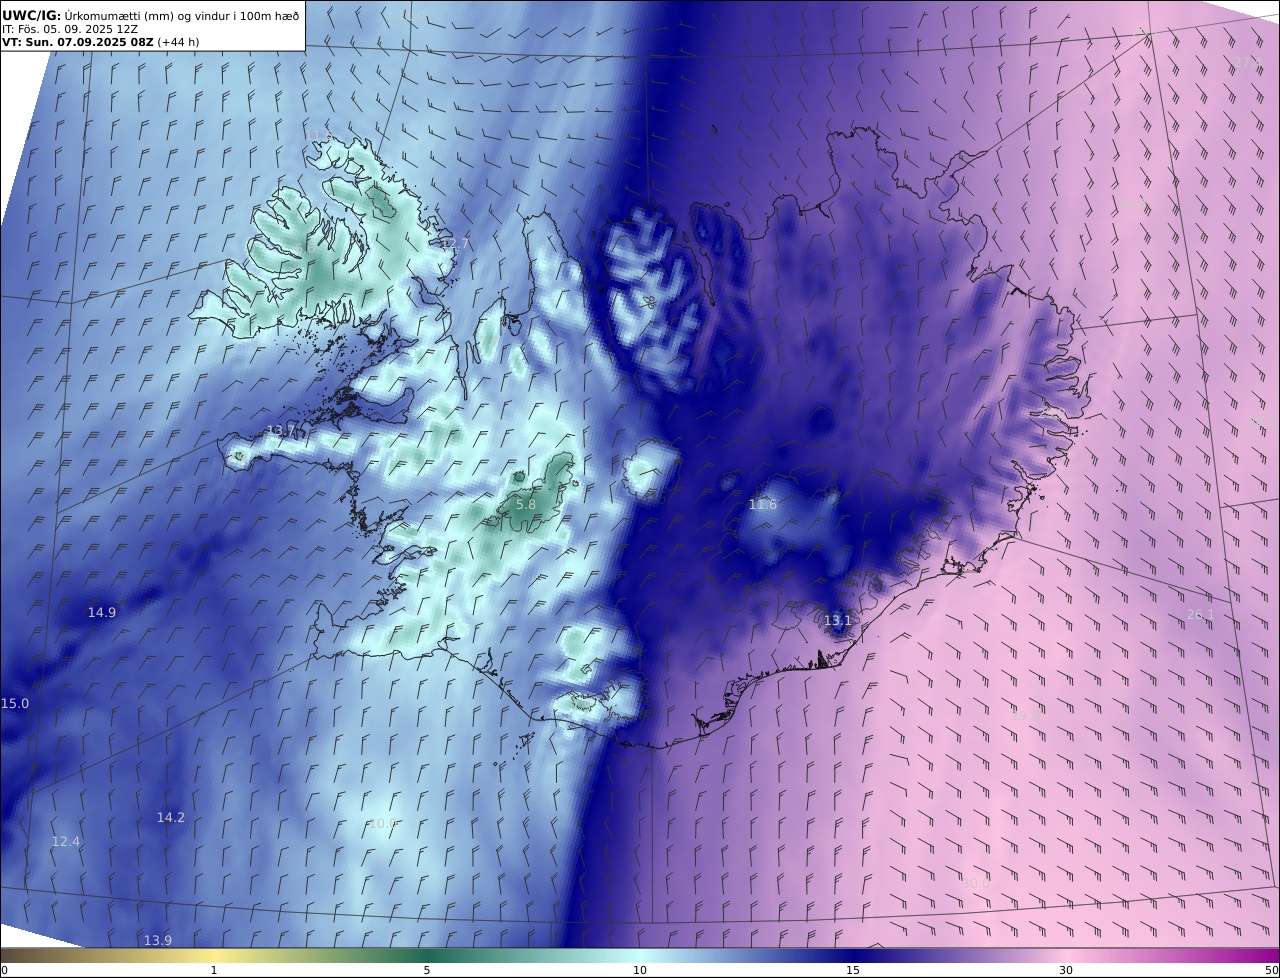Click the 12.7 value by the Westfjords

(x=455, y=244)
